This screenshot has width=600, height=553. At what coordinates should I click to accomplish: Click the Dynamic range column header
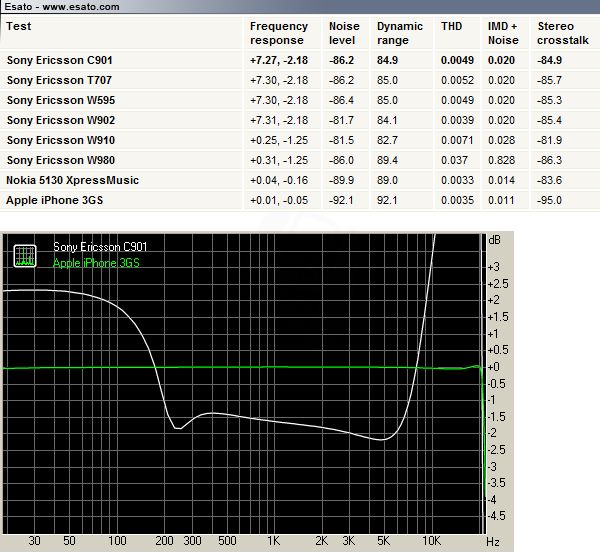pos(399,33)
